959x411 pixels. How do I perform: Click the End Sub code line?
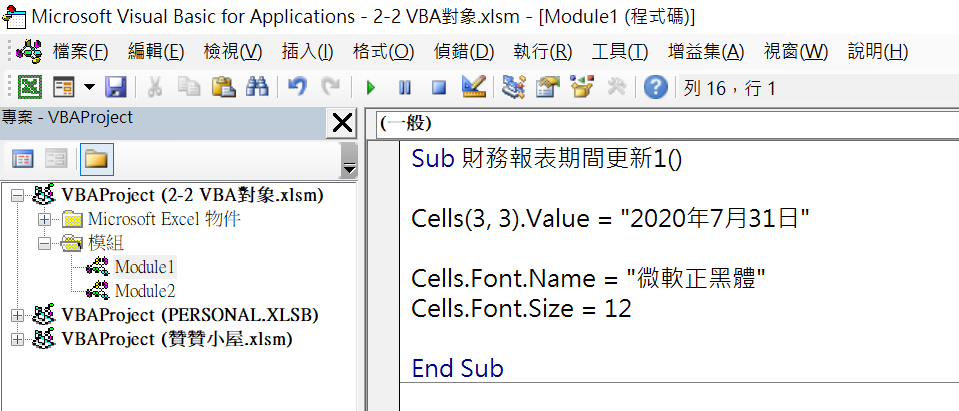point(457,369)
